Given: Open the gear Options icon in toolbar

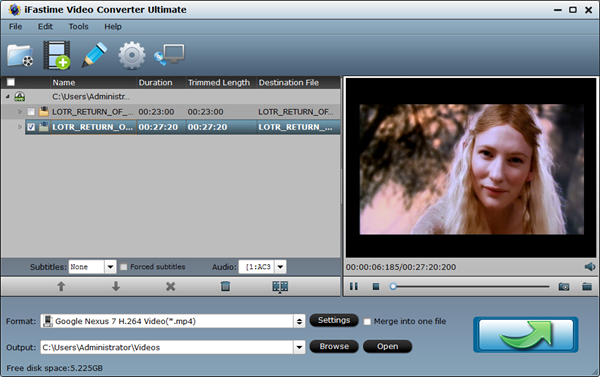Looking at the screenshot, I should (x=132, y=55).
